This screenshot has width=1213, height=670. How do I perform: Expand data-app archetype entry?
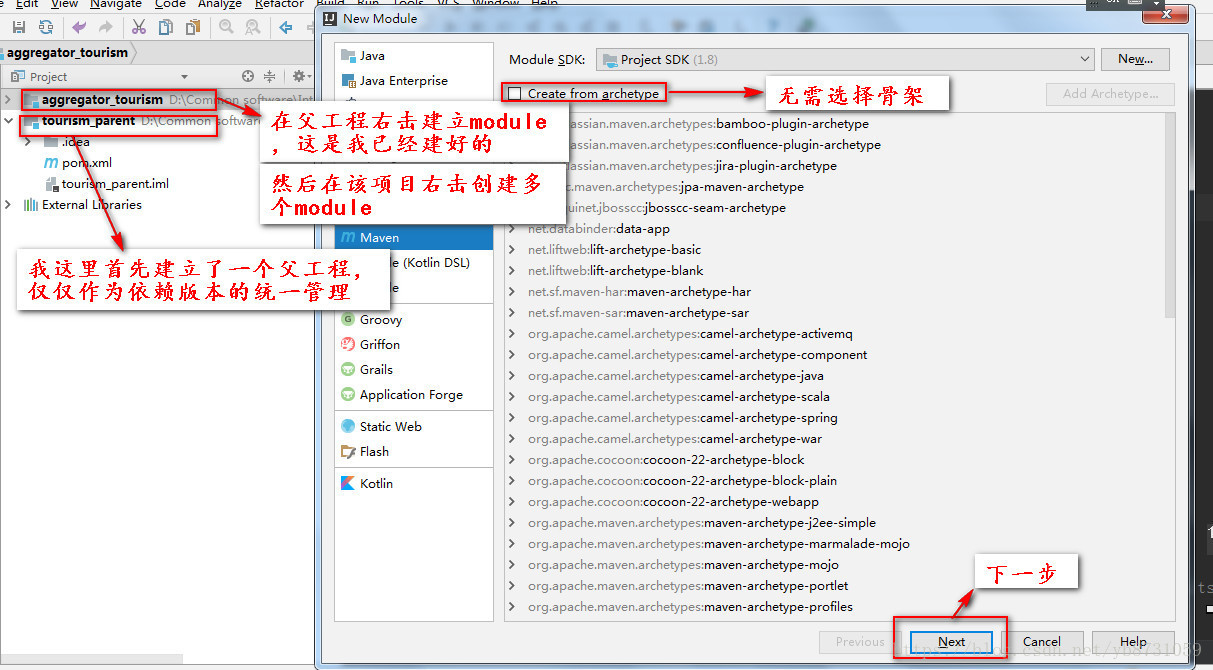(x=513, y=229)
